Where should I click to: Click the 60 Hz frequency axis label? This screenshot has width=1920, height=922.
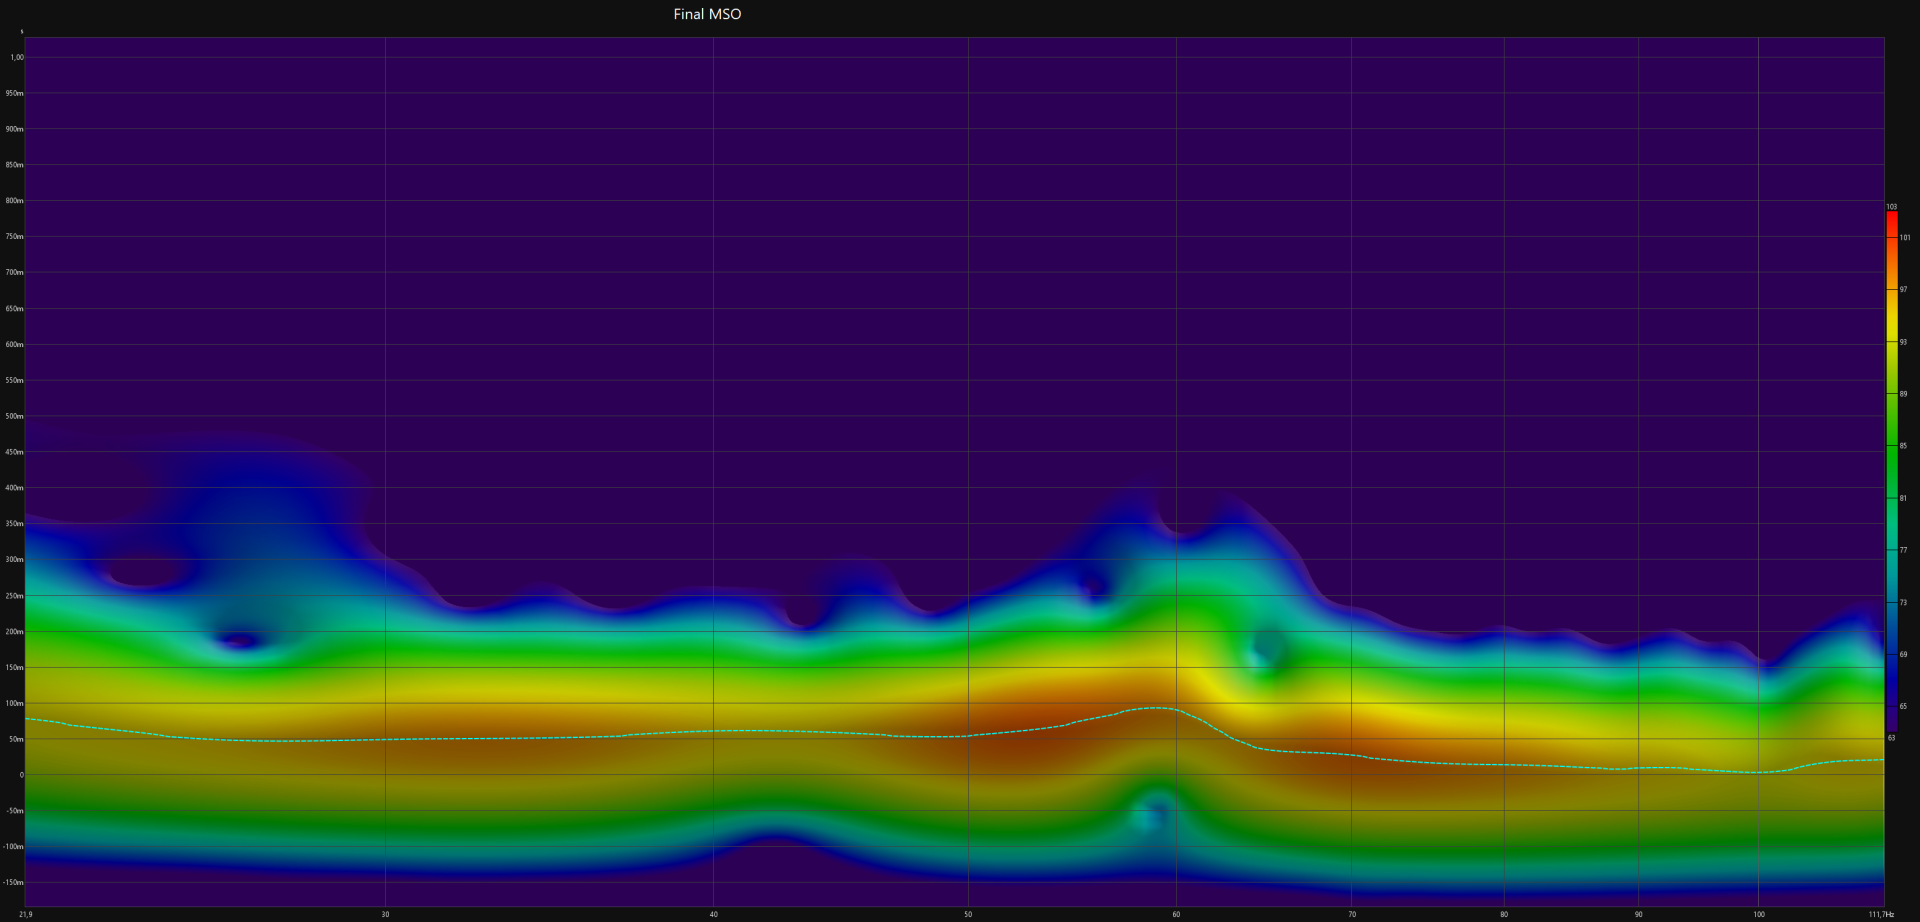point(1176,914)
